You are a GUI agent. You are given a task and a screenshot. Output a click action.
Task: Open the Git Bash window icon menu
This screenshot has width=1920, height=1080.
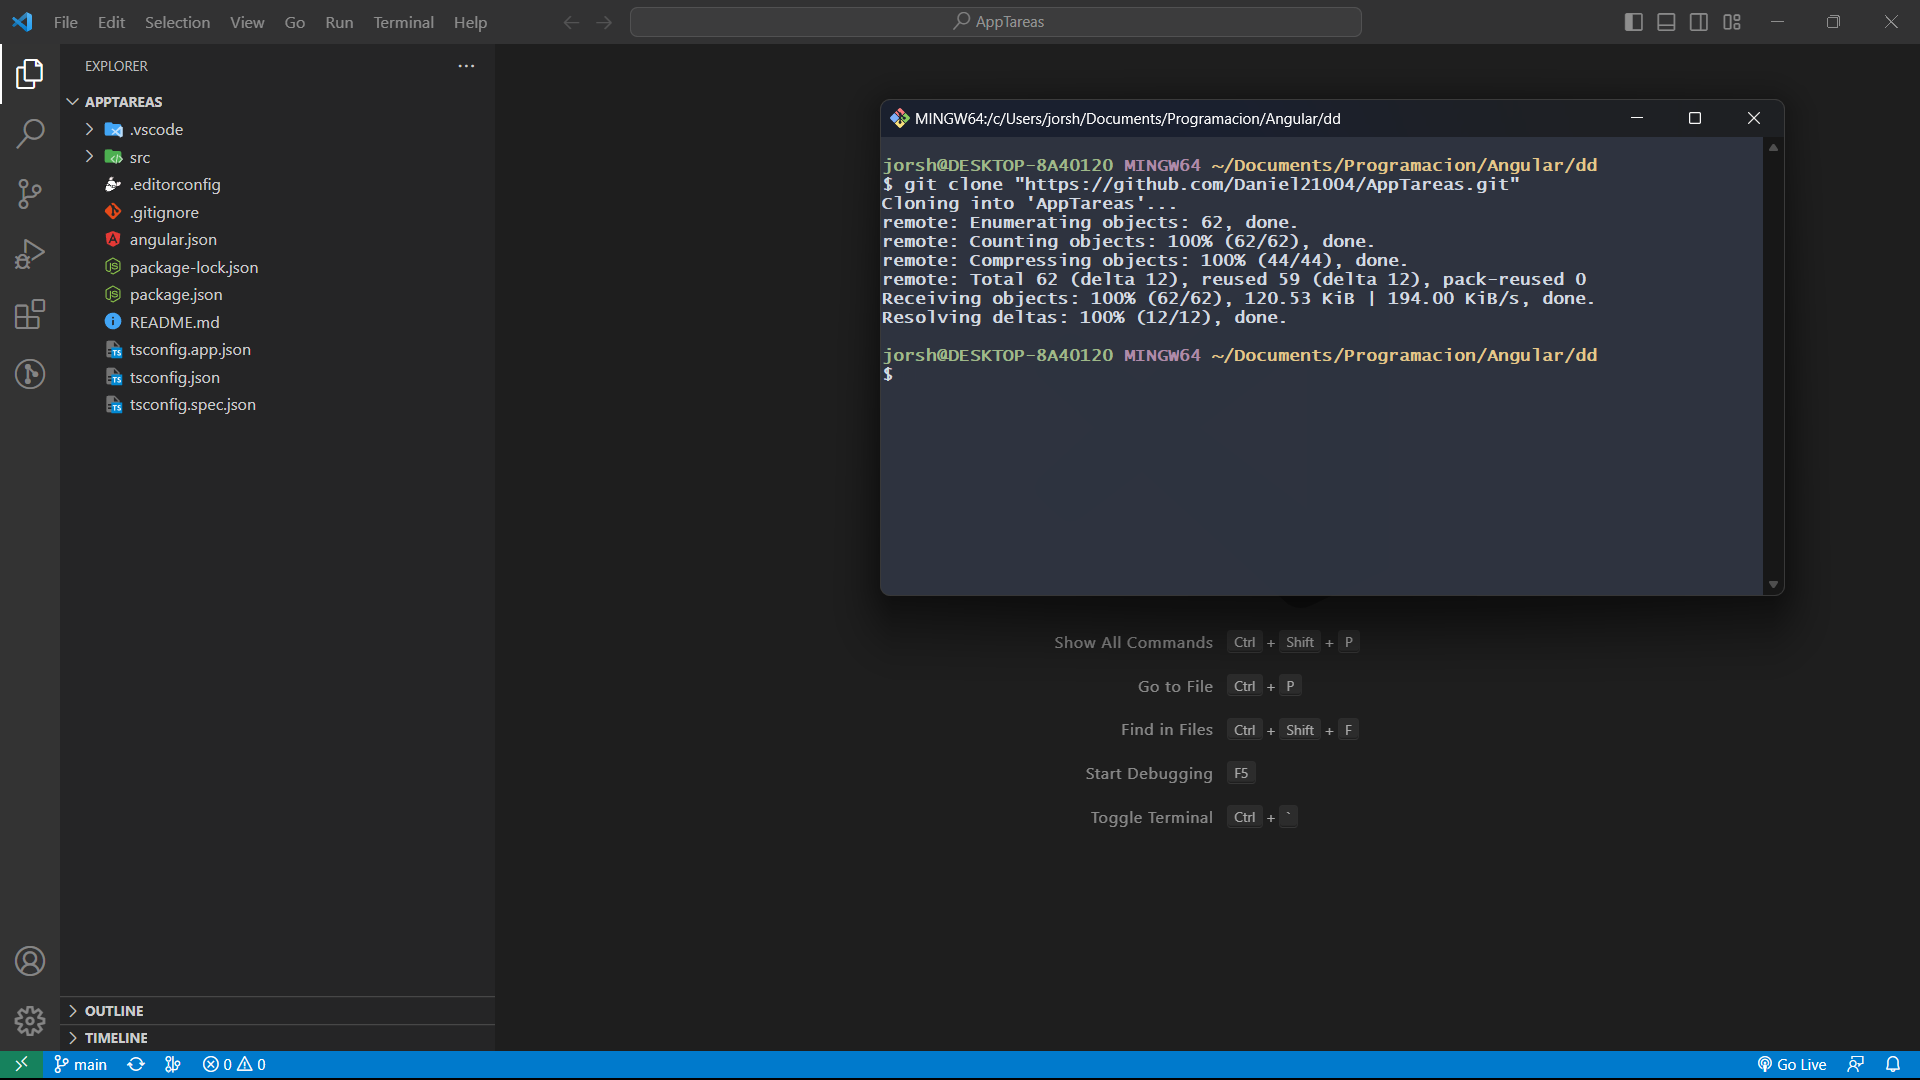[900, 118]
